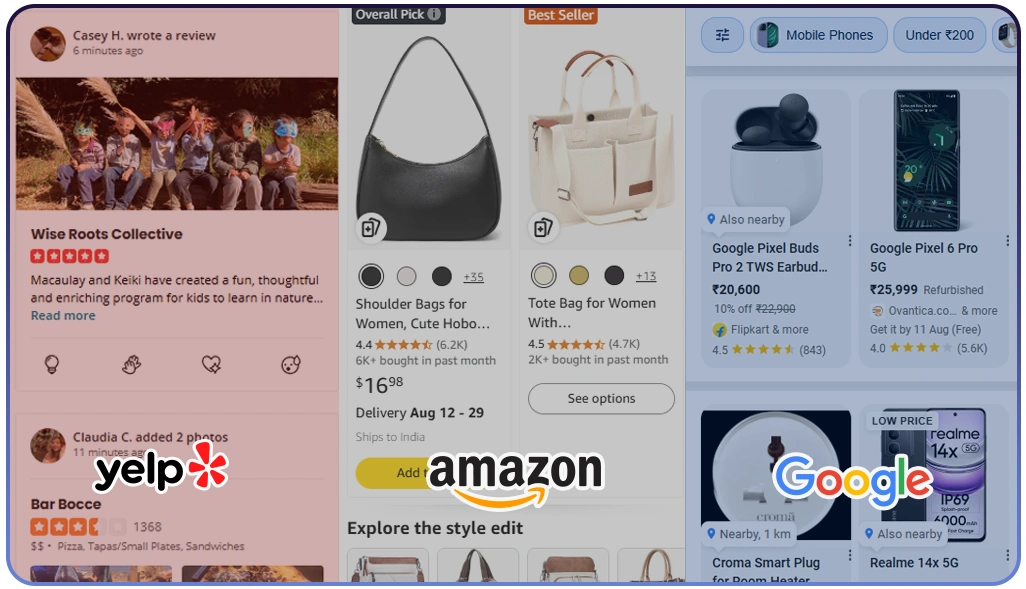1026x589 pixels.
Task: Open three-dot menu for Croma Smart Plug
Action: pyautogui.click(x=849, y=555)
